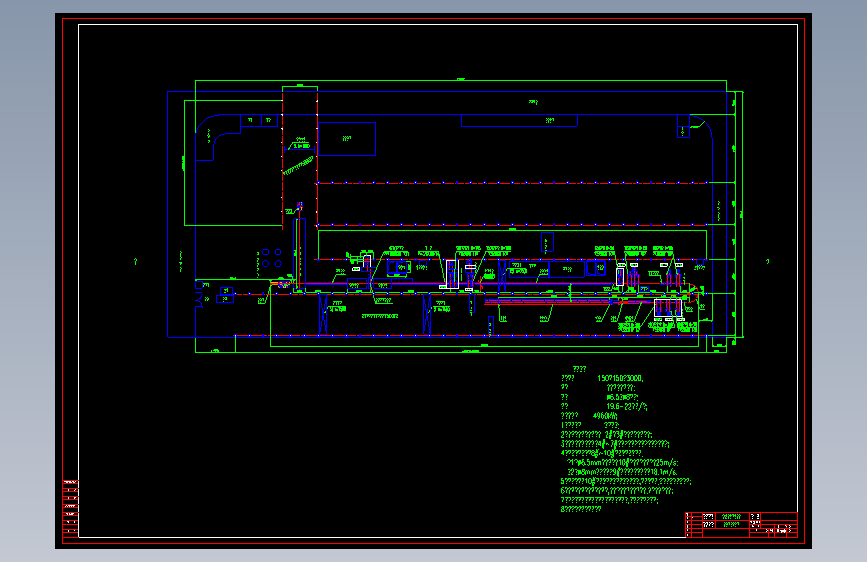Click the note value '150?150?3000,'
The image size is (867, 562).
(620, 378)
